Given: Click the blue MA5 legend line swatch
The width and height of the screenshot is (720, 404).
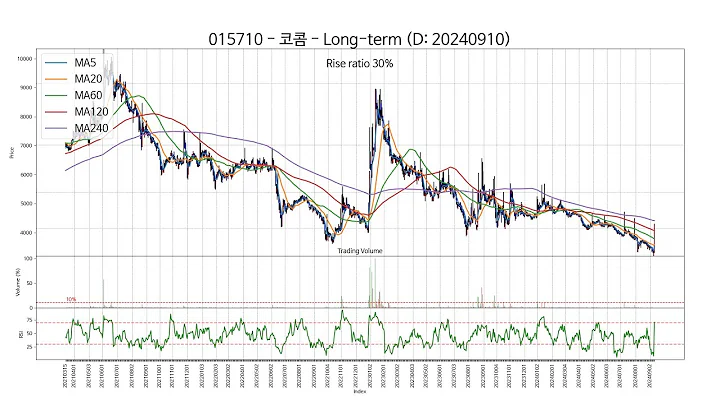Looking at the screenshot, I should (x=56, y=63).
